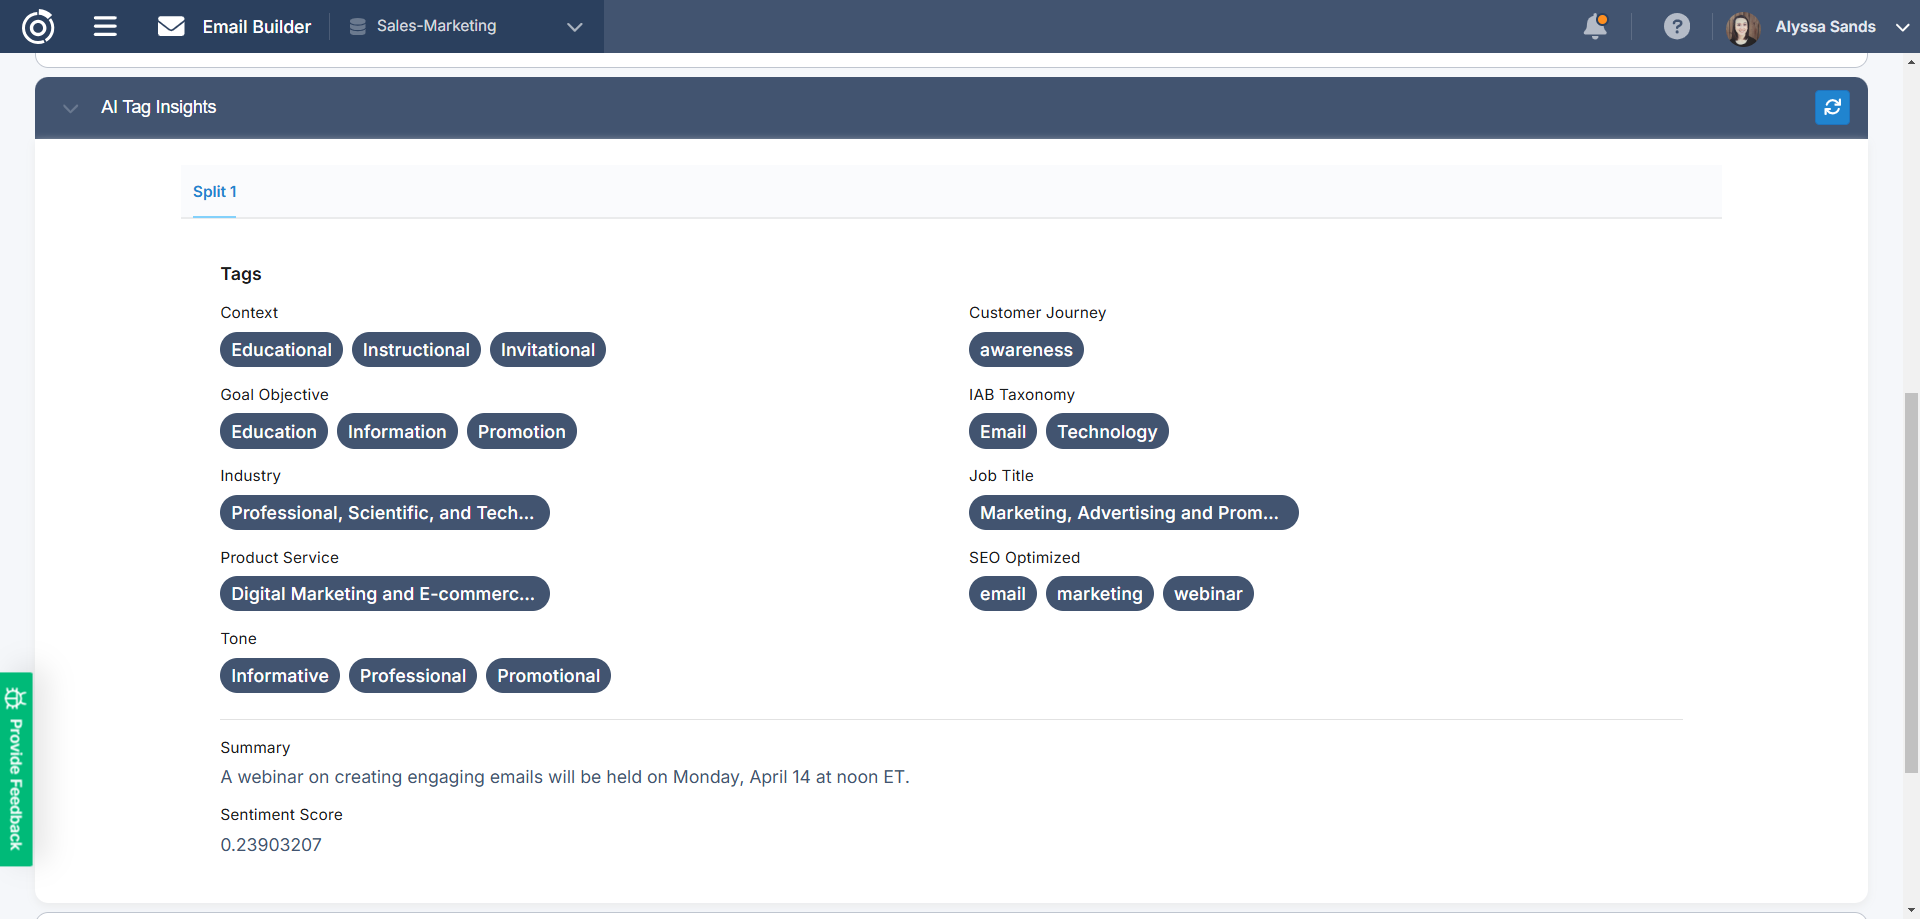The height and width of the screenshot is (919, 1920).
Task: Open the help question mark icon
Action: coord(1677,27)
